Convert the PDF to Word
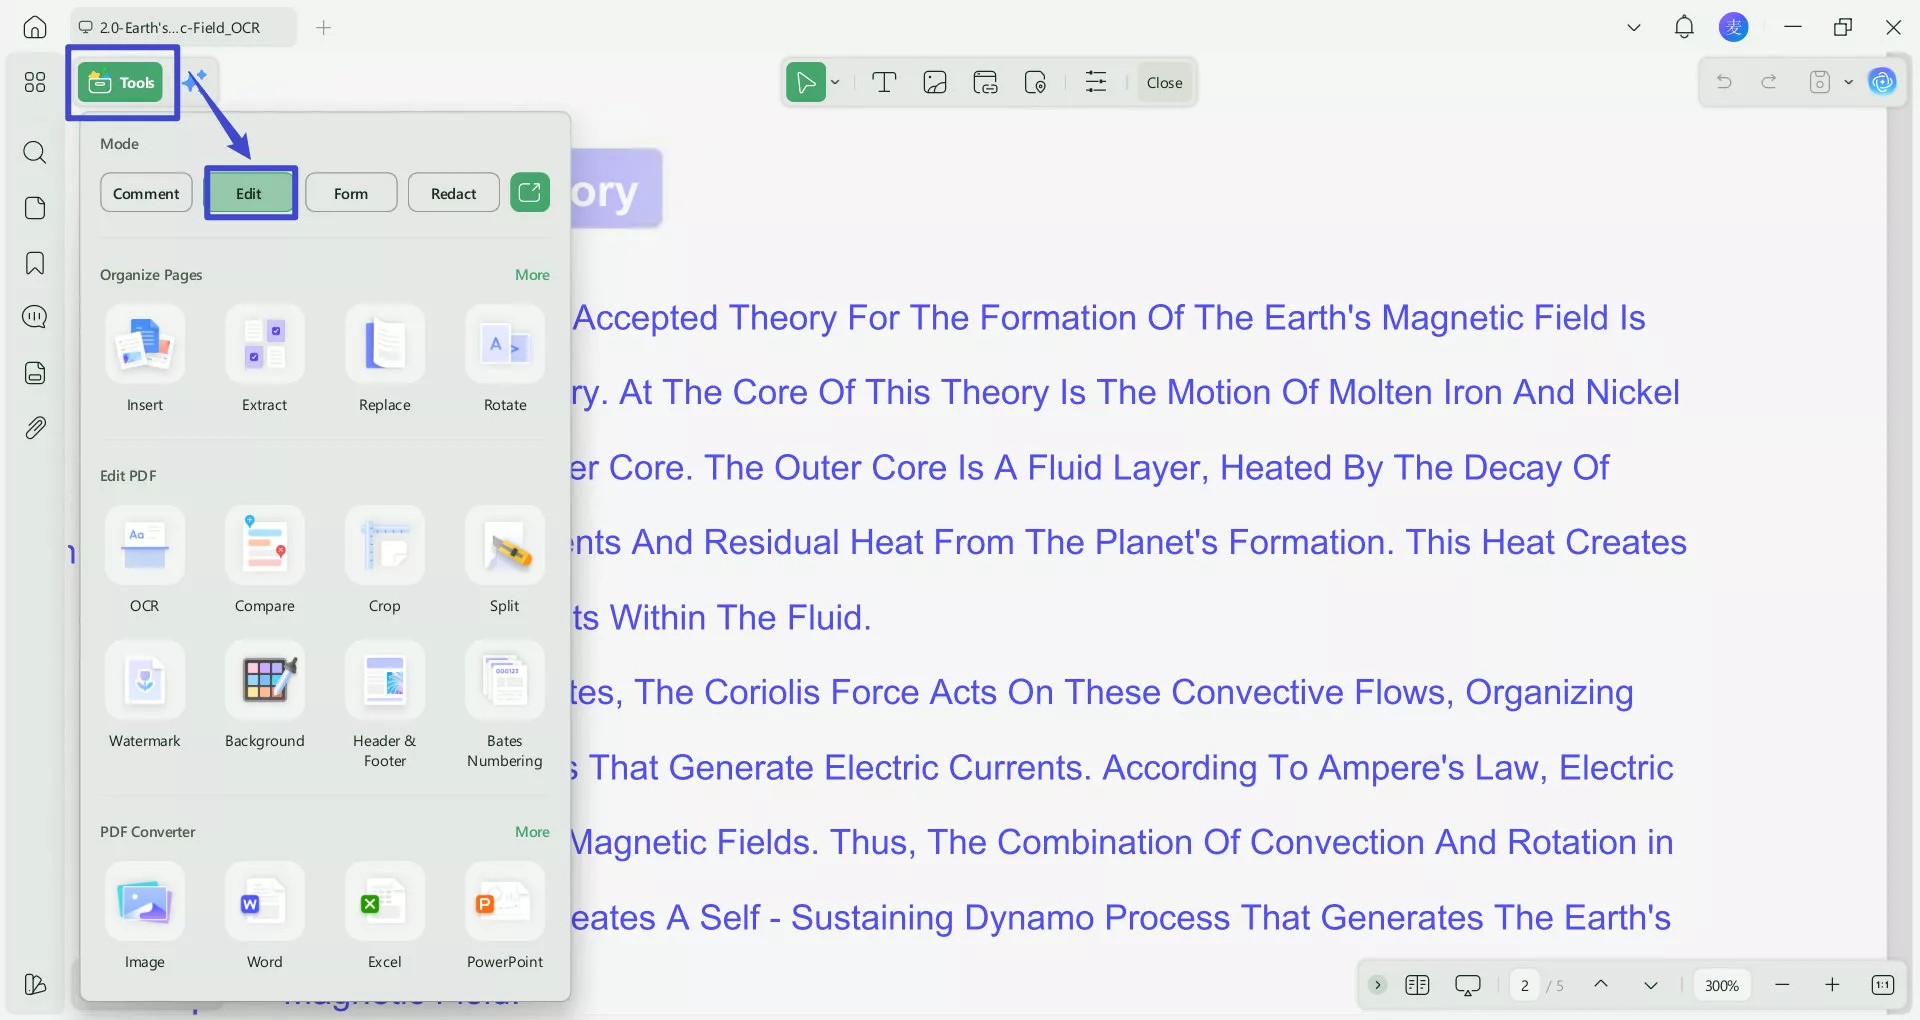This screenshot has width=1920, height=1020. point(264,915)
